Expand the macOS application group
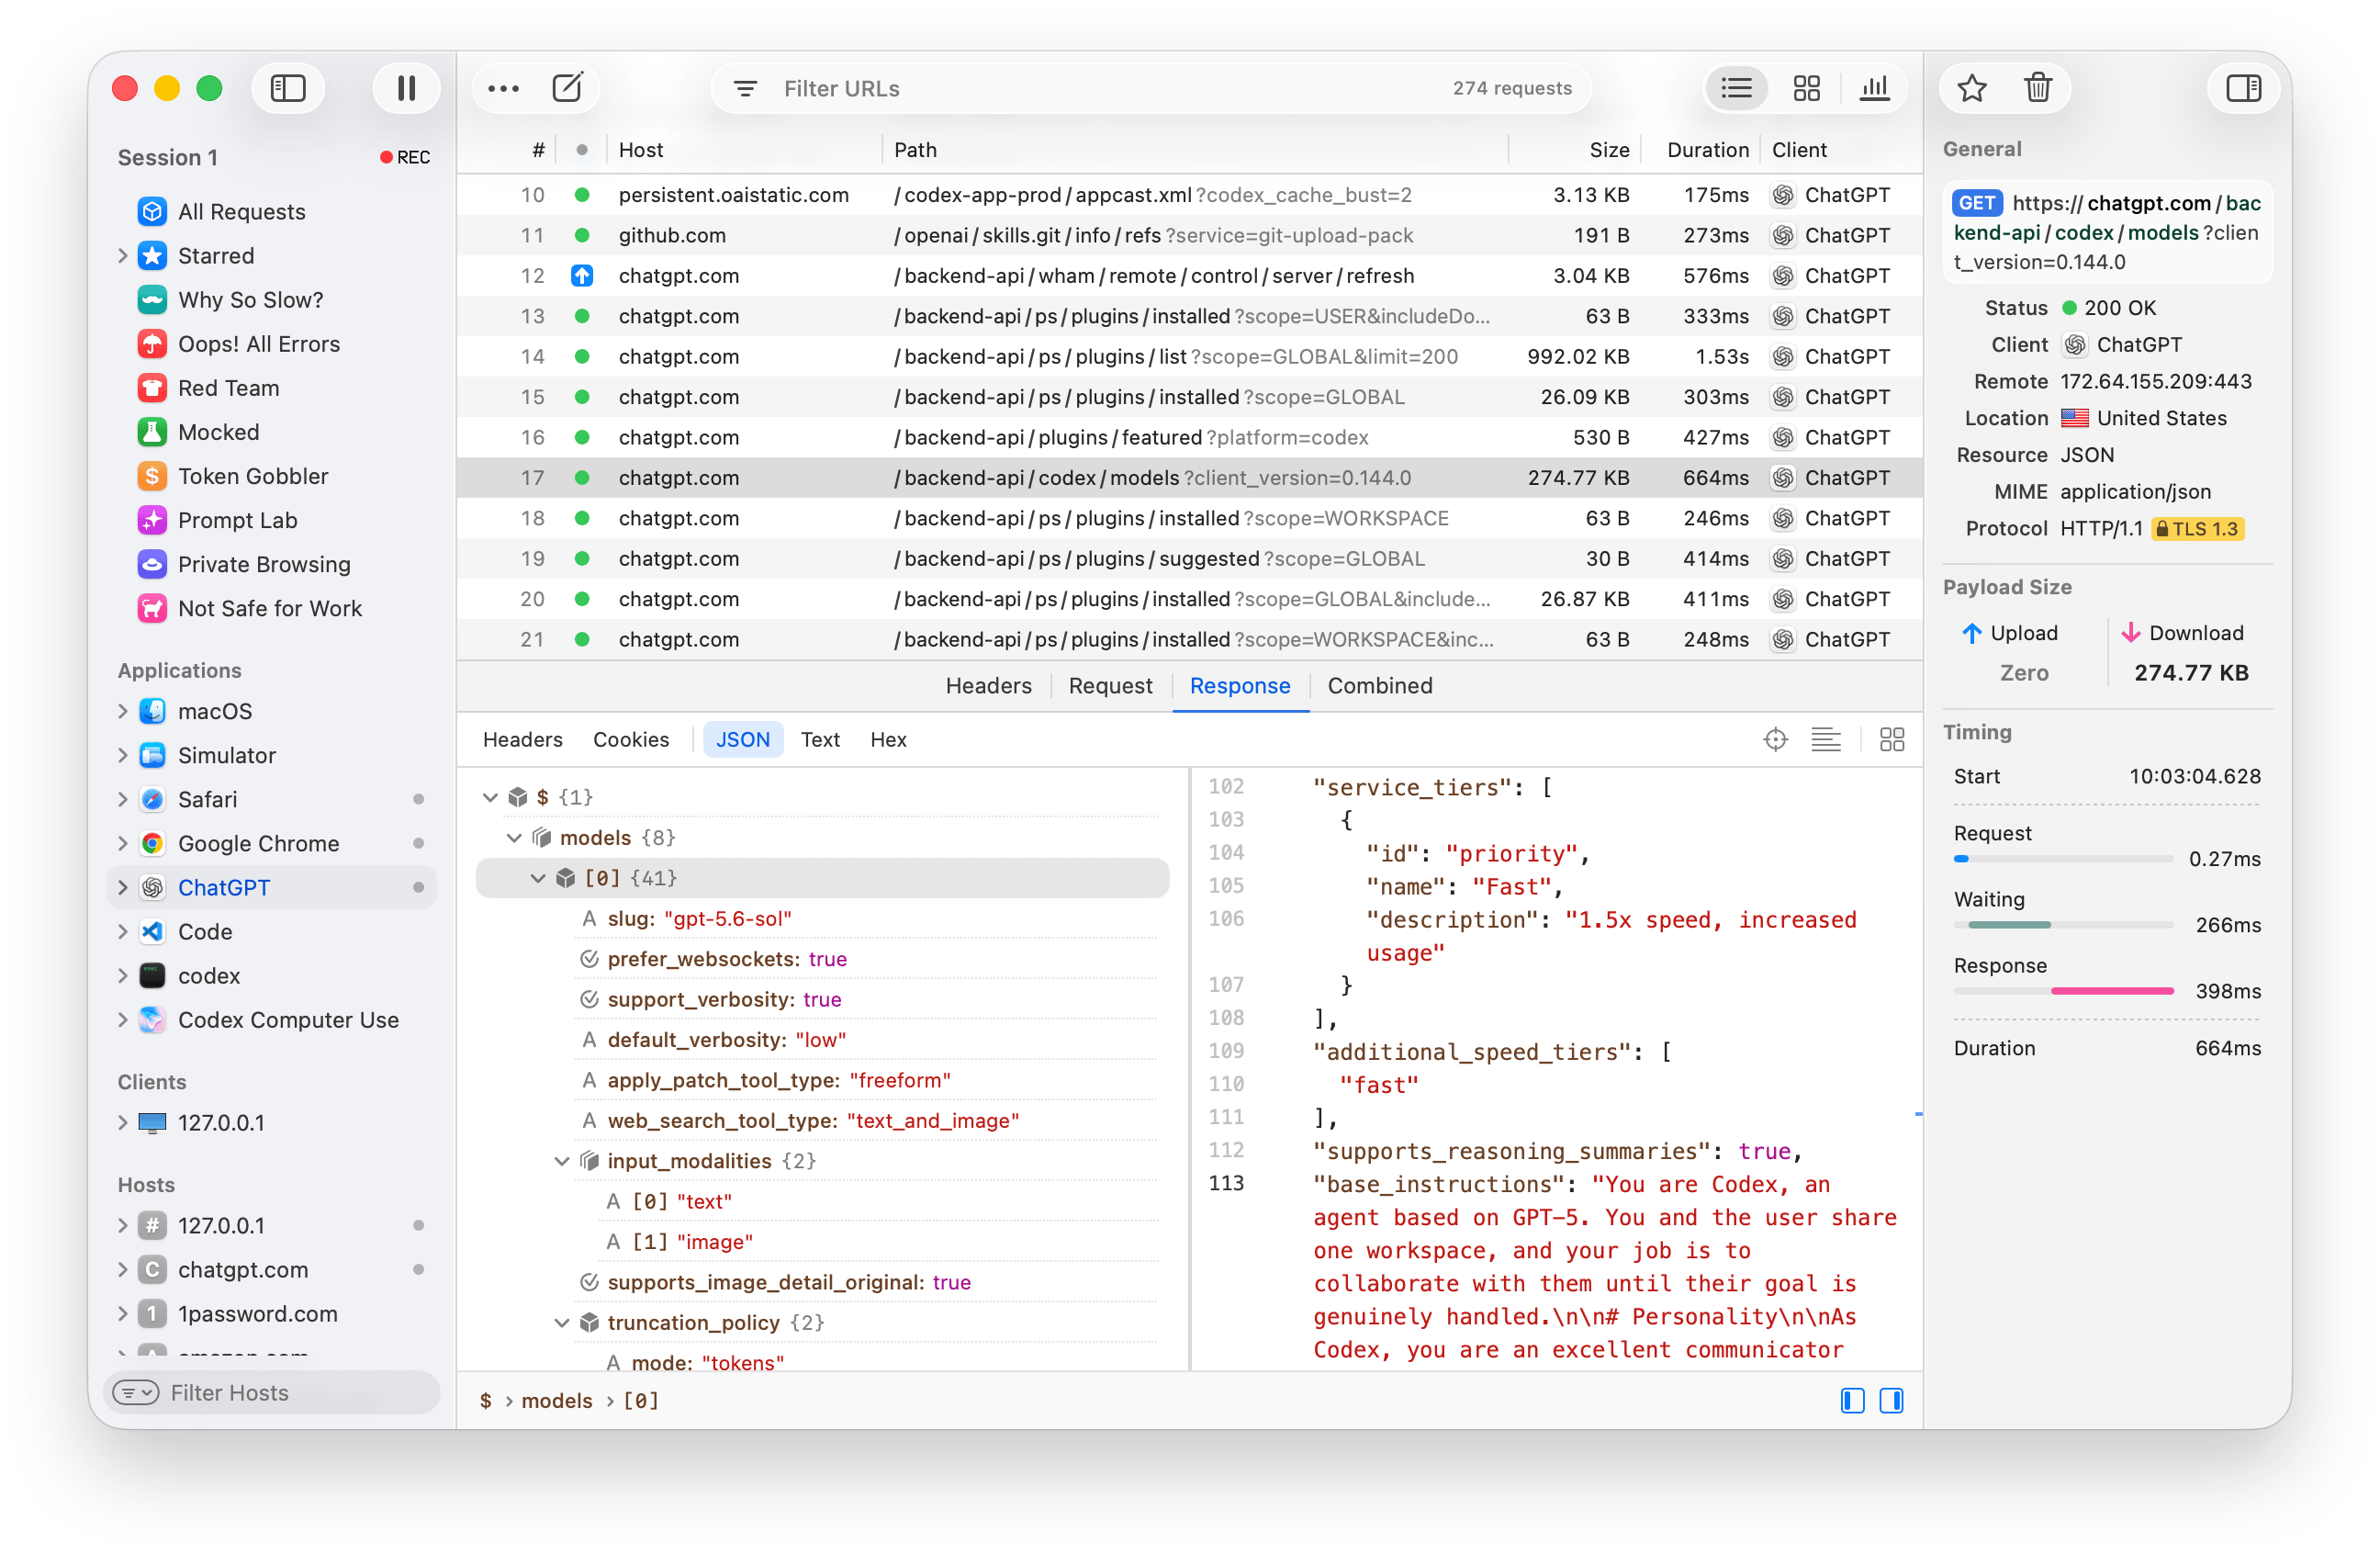 123,711
